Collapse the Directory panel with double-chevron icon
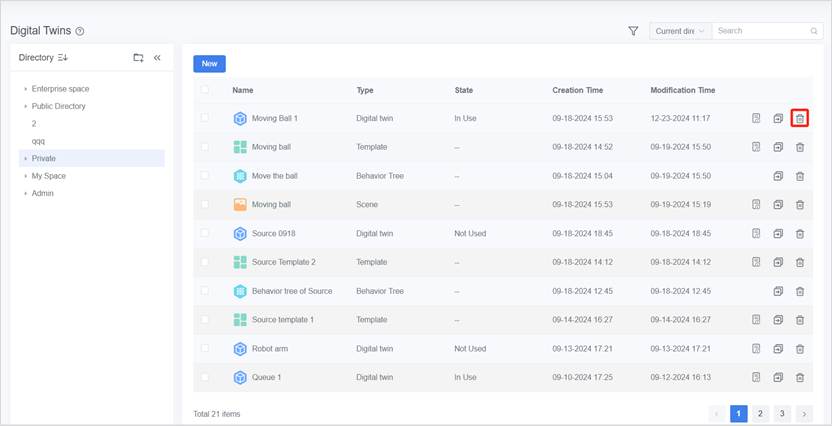Screen dimensions: 832x426 click(x=157, y=58)
